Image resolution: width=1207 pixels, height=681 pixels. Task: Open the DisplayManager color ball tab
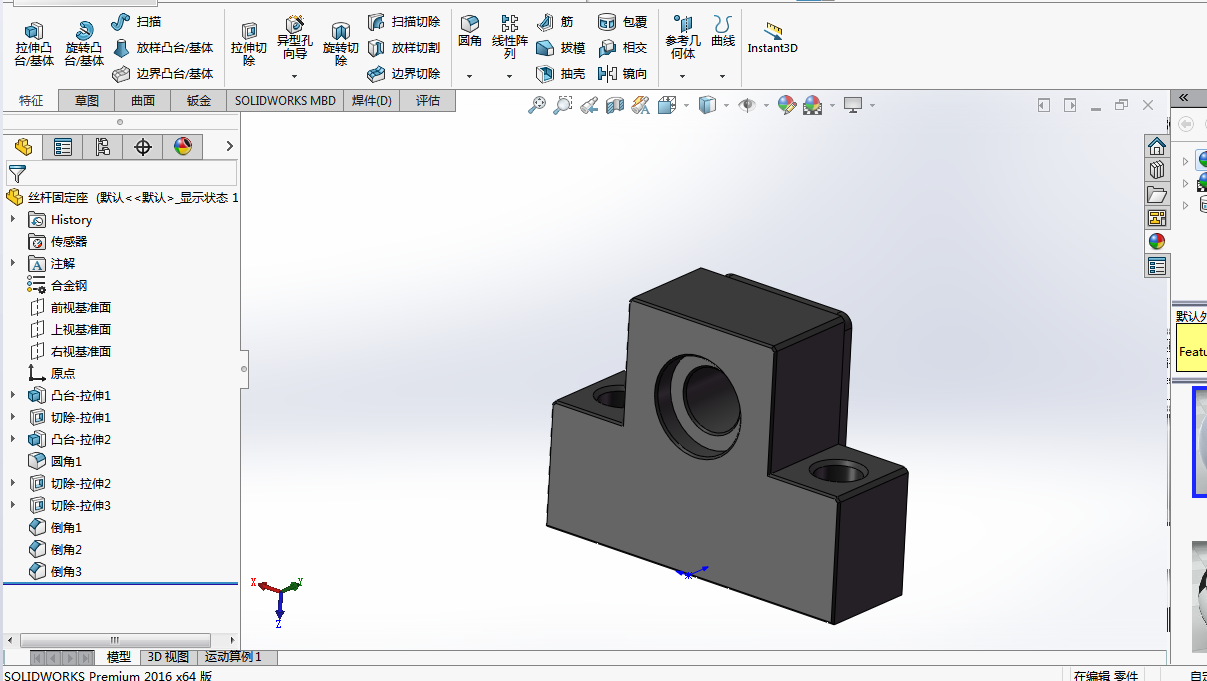click(x=183, y=147)
